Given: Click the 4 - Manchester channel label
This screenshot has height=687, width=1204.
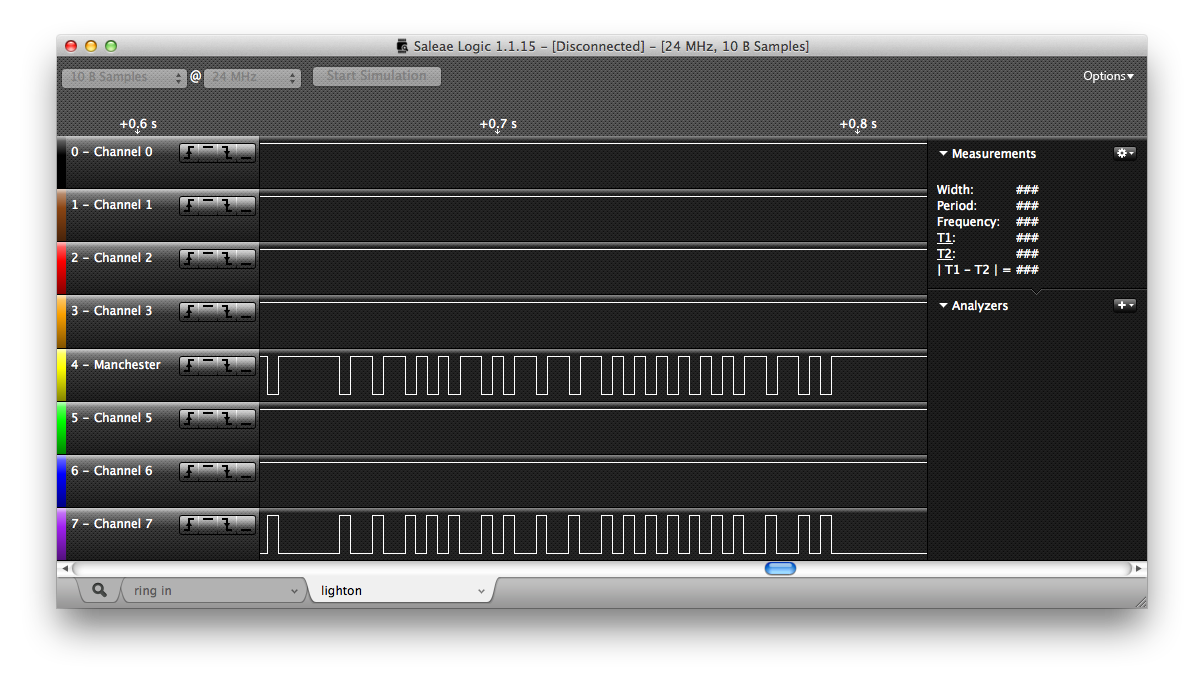Looking at the screenshot, I should coord(115,365).
